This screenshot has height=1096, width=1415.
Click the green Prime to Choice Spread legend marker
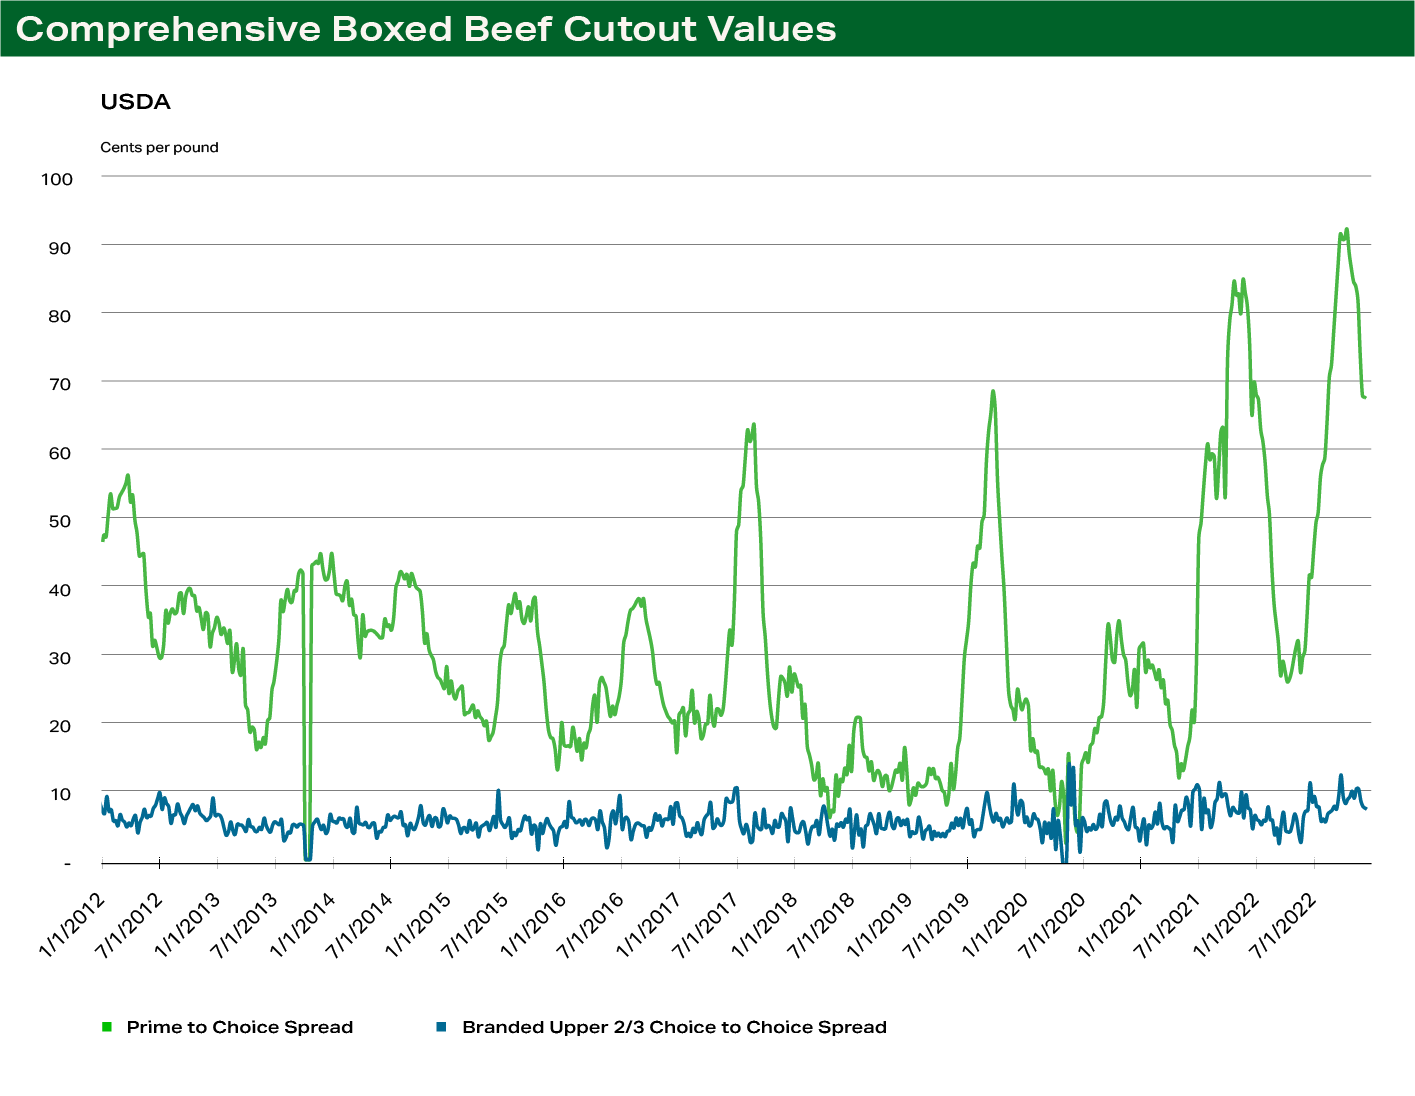pos(104,1027)
